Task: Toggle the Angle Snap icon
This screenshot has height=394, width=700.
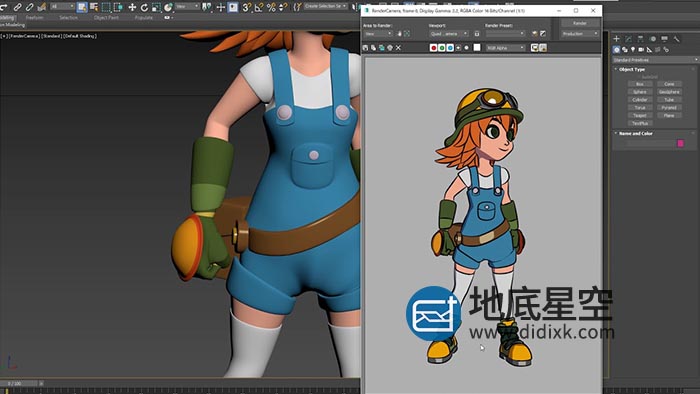Action: 259,7
